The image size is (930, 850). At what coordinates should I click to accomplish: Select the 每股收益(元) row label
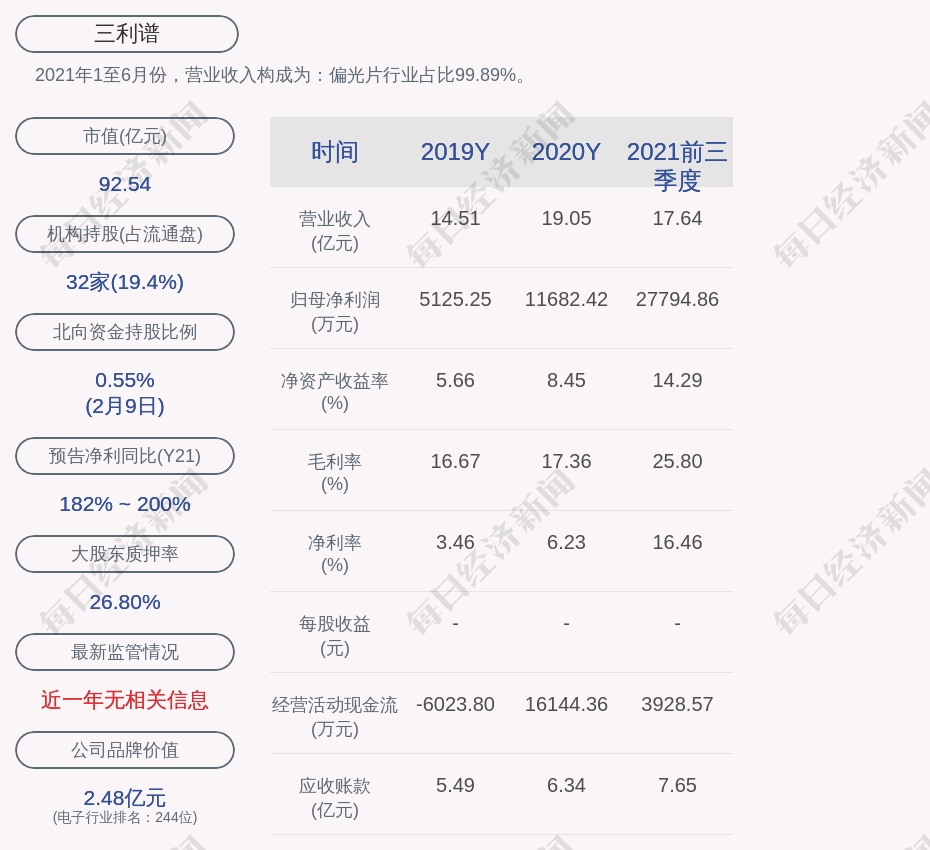click(335, 636)
